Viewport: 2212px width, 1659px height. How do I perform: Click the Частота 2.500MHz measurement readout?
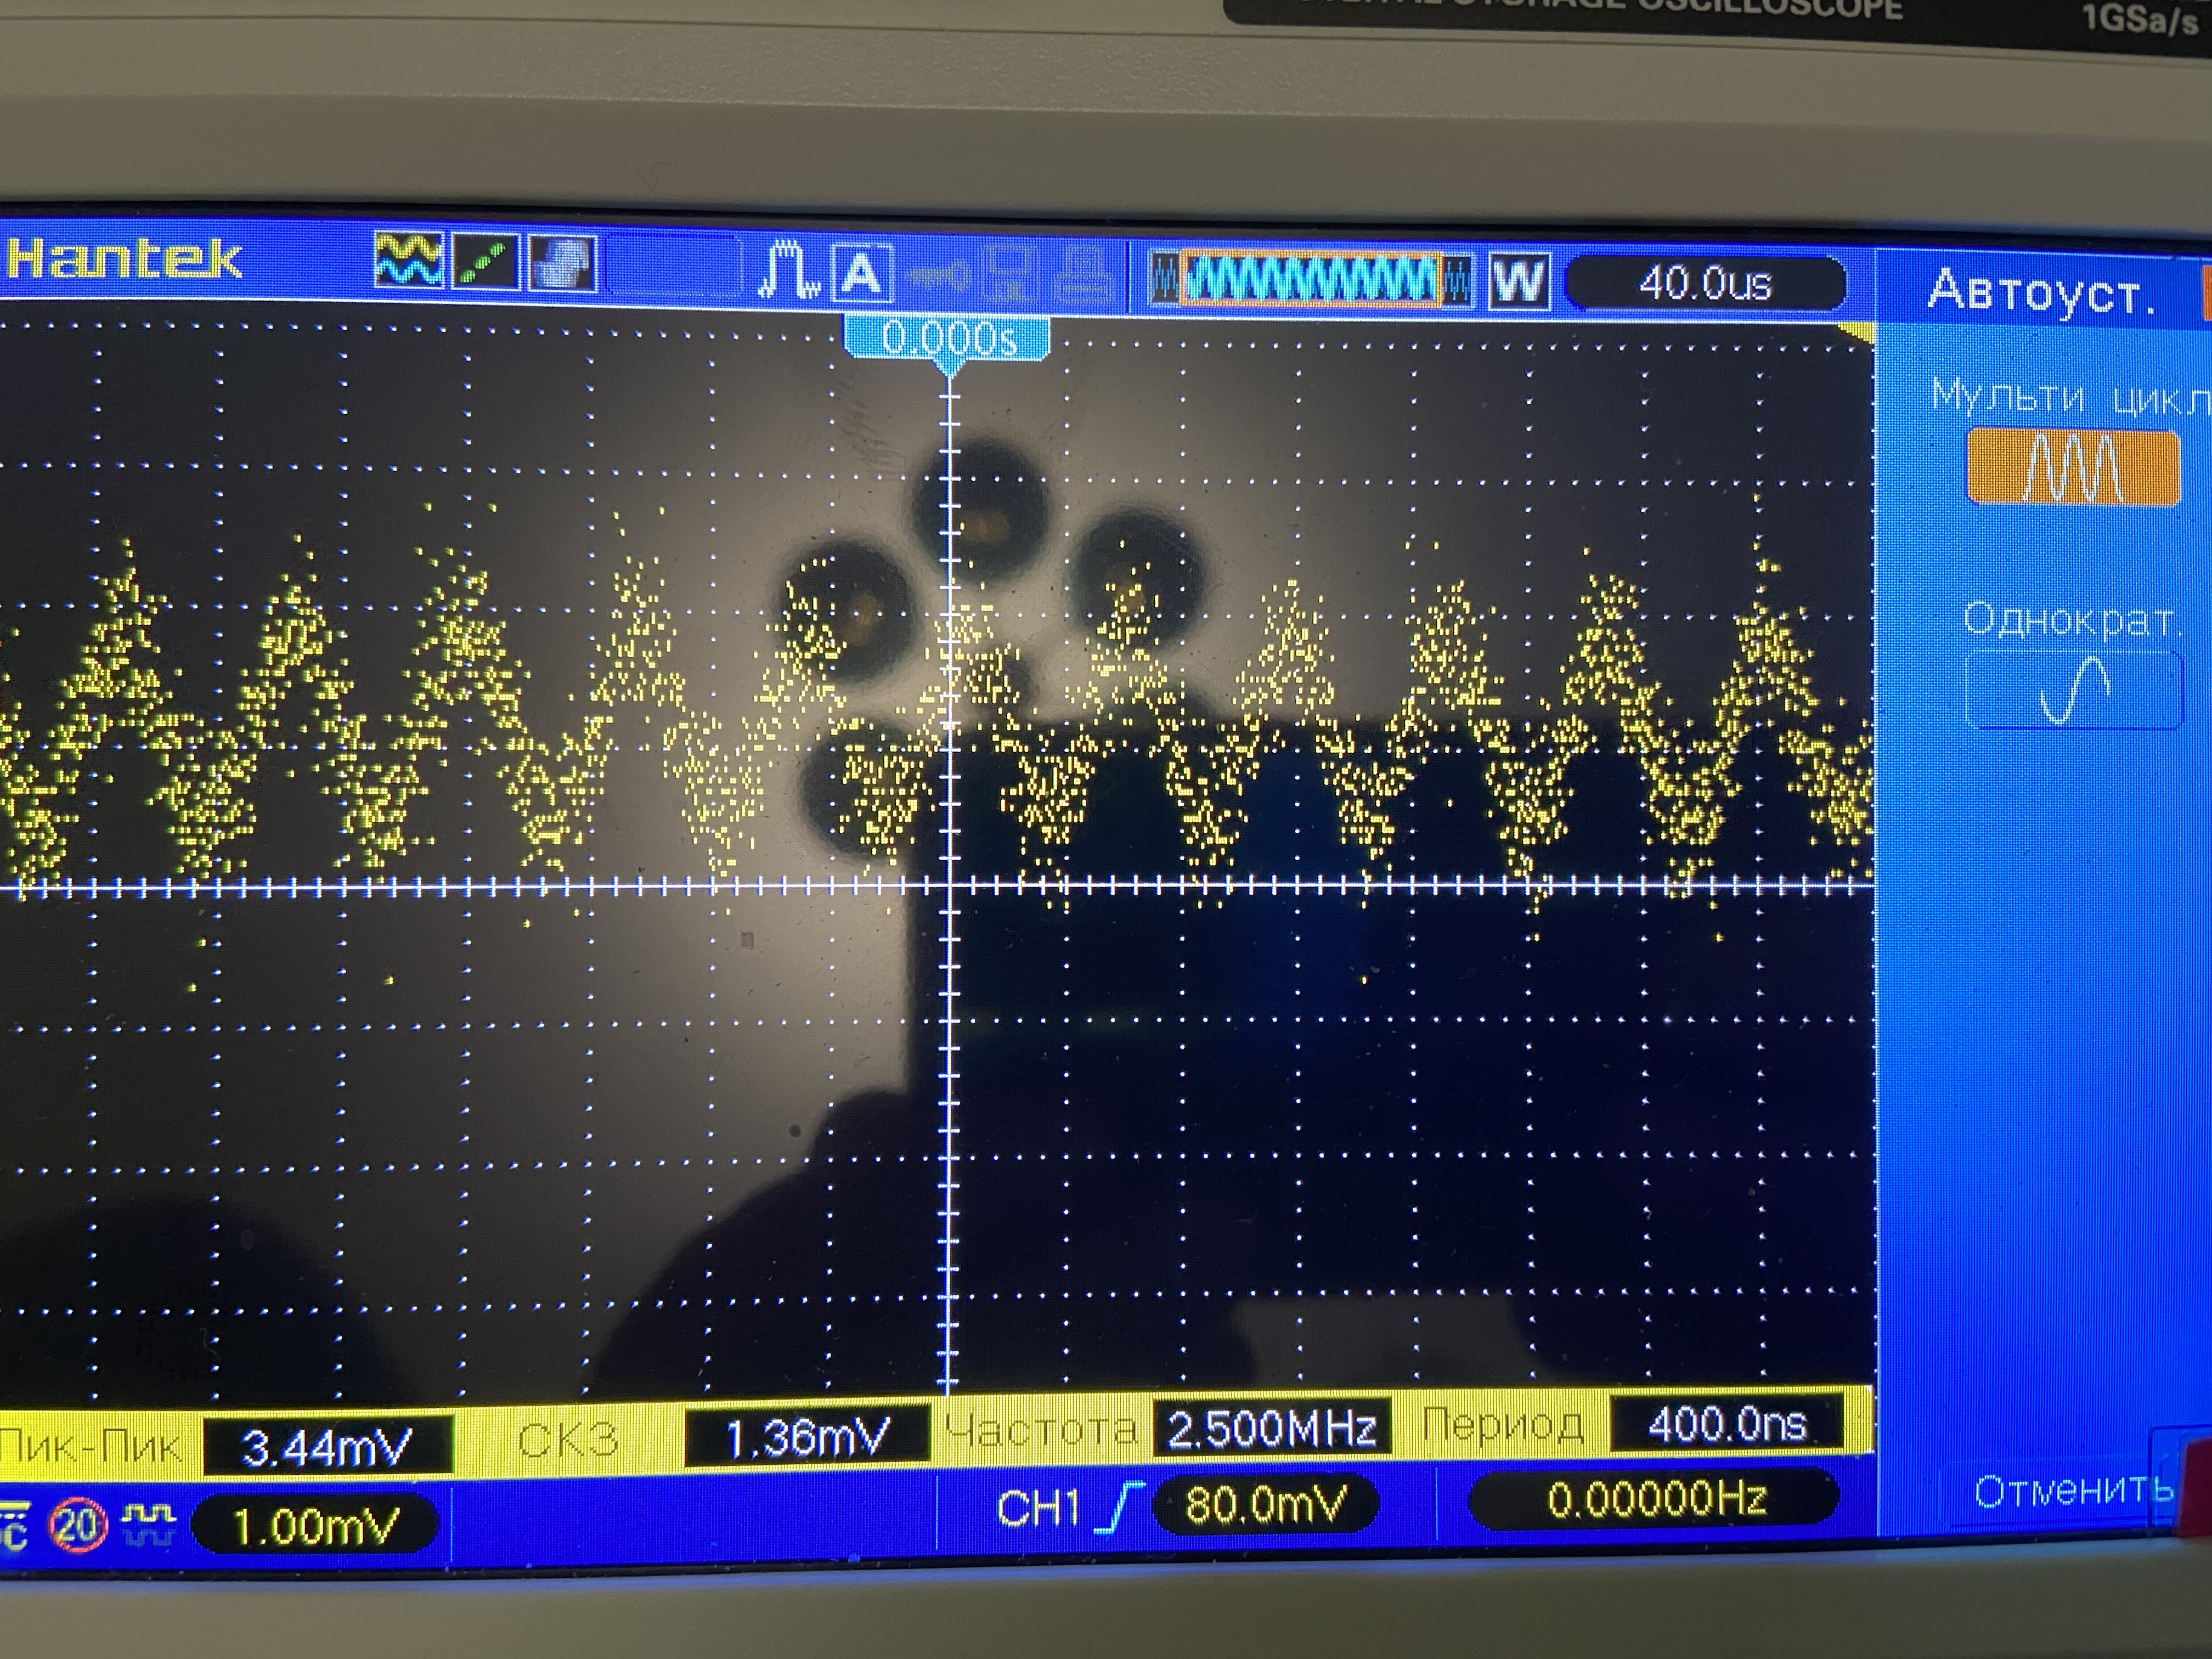tap(1270, 1428)
